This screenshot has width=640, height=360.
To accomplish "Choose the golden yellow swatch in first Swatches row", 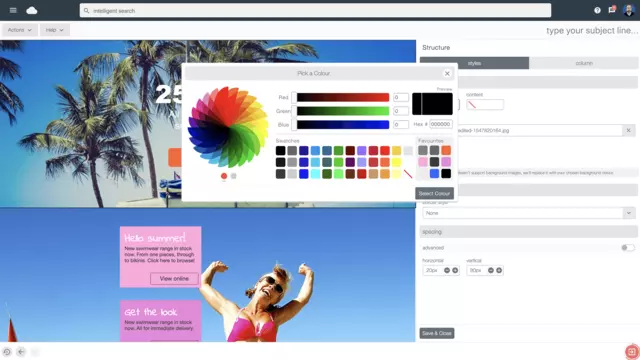I will click(396, 150).
